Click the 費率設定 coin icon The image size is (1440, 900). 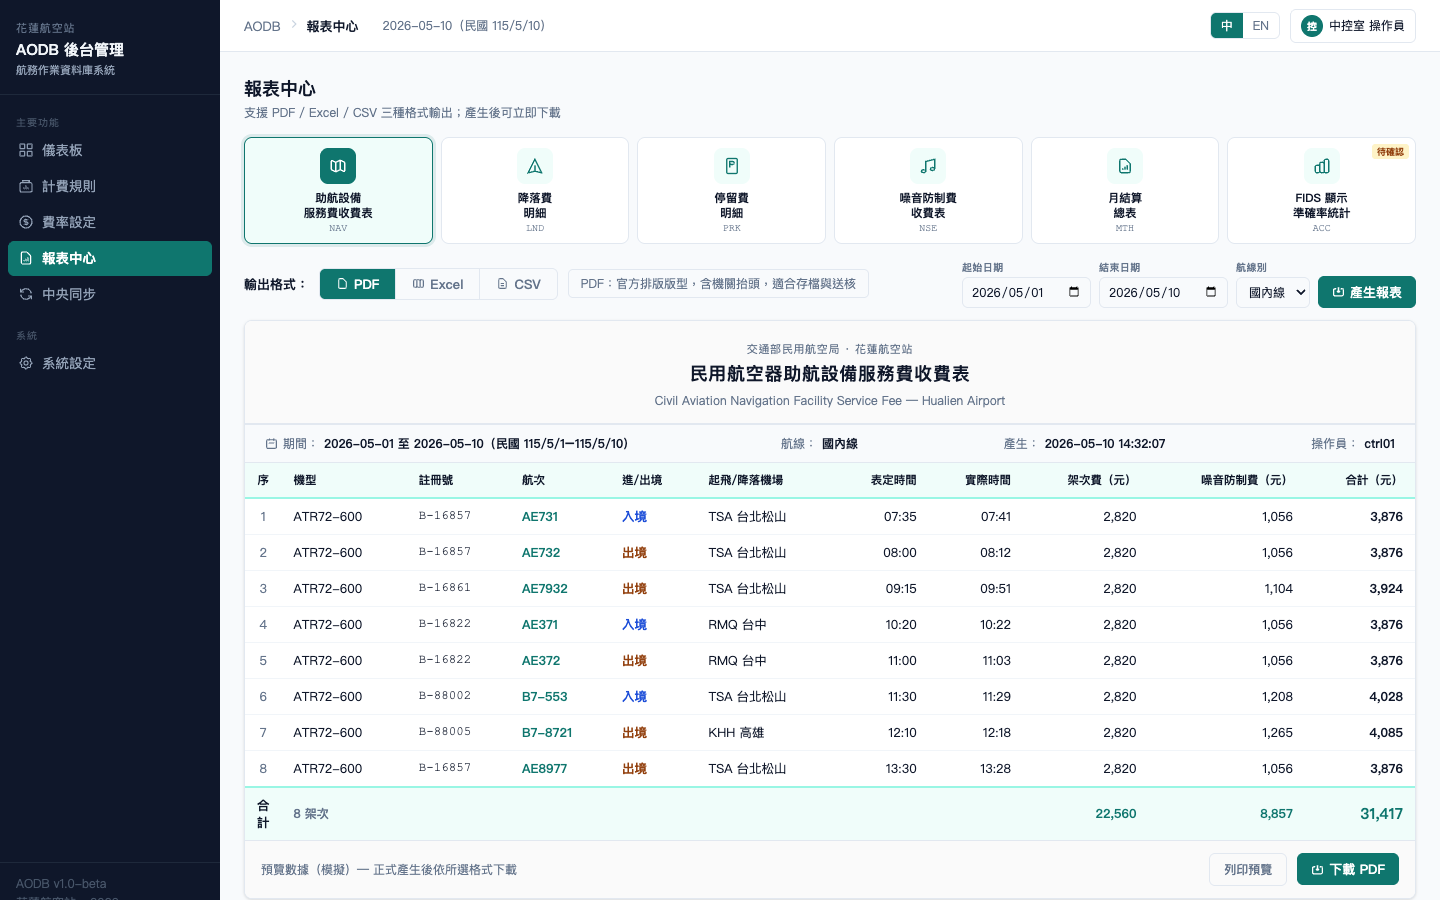(26, 222)
